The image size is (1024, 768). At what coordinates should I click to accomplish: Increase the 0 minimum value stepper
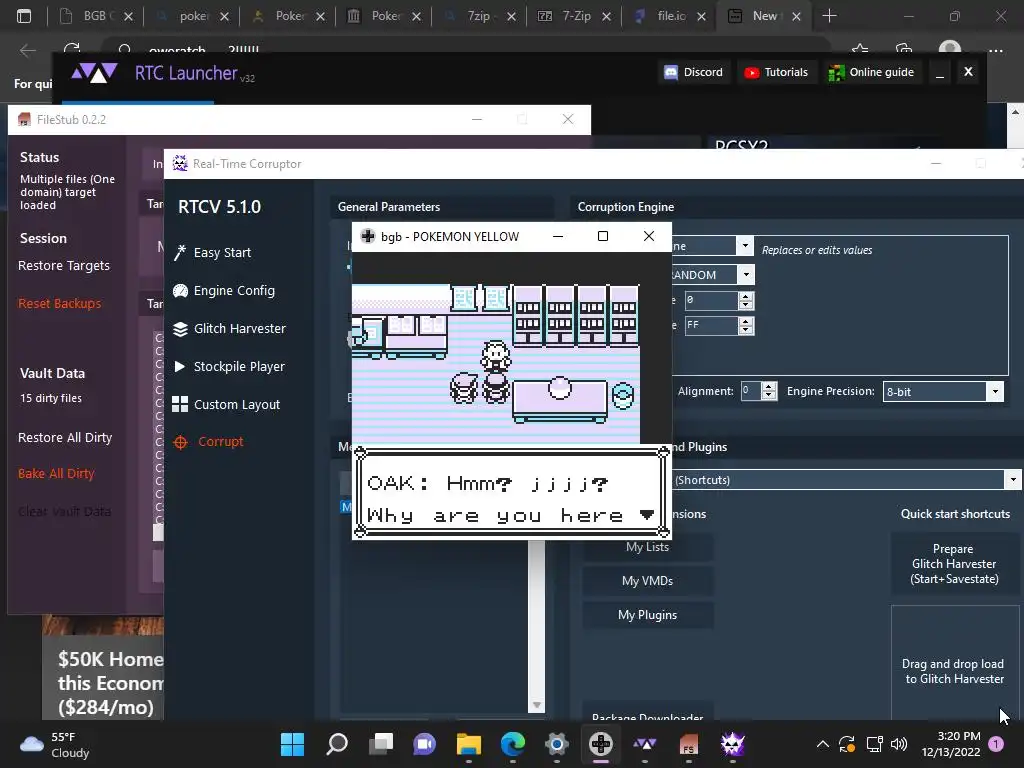[746, 296]
